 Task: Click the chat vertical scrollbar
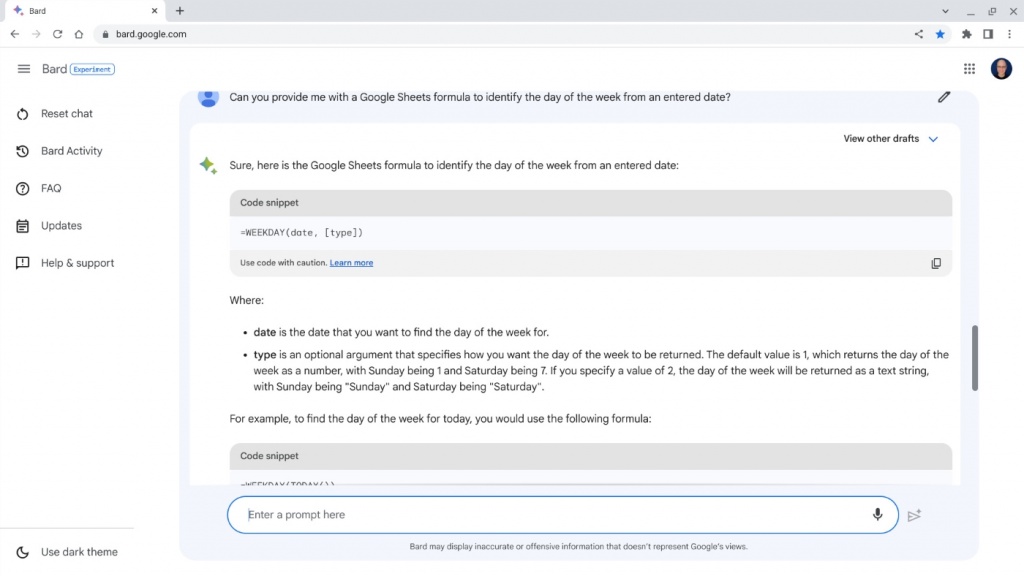(x=974, y=358)
